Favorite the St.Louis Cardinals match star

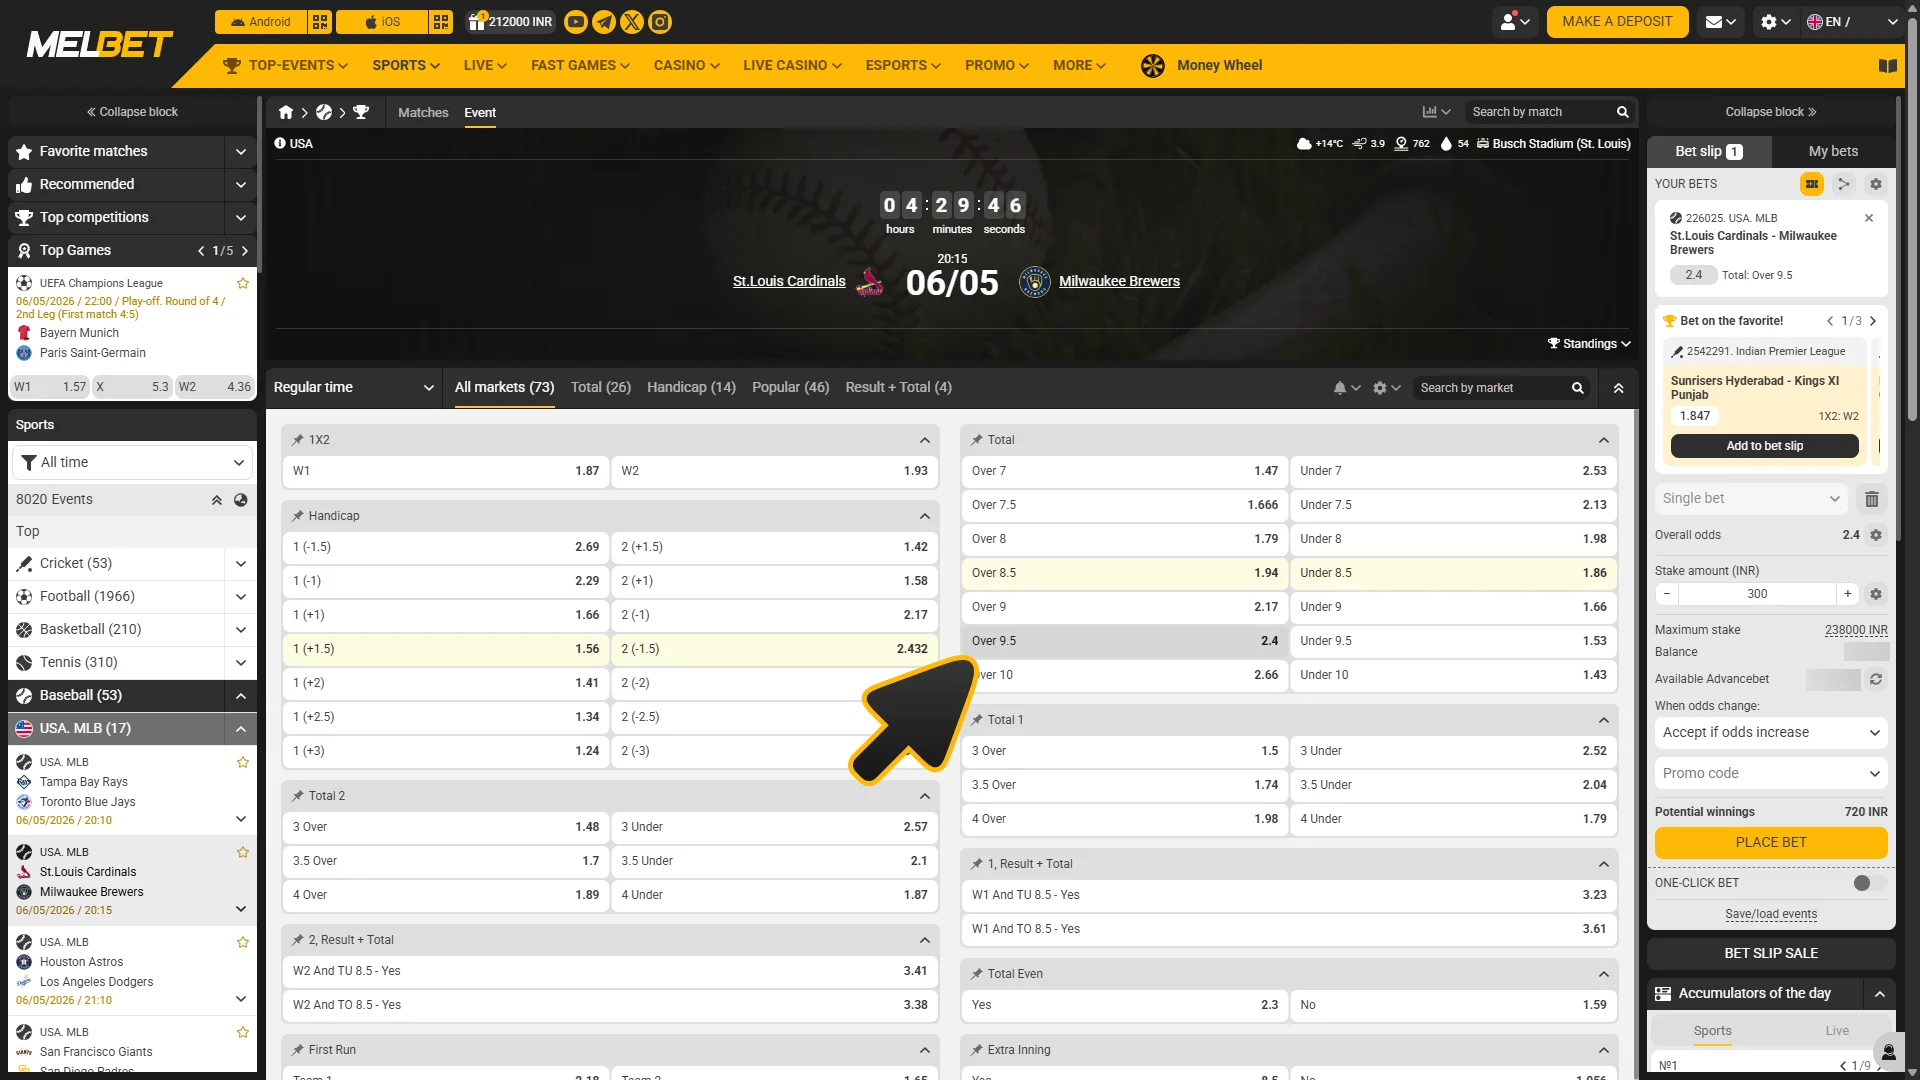point(243,852)
